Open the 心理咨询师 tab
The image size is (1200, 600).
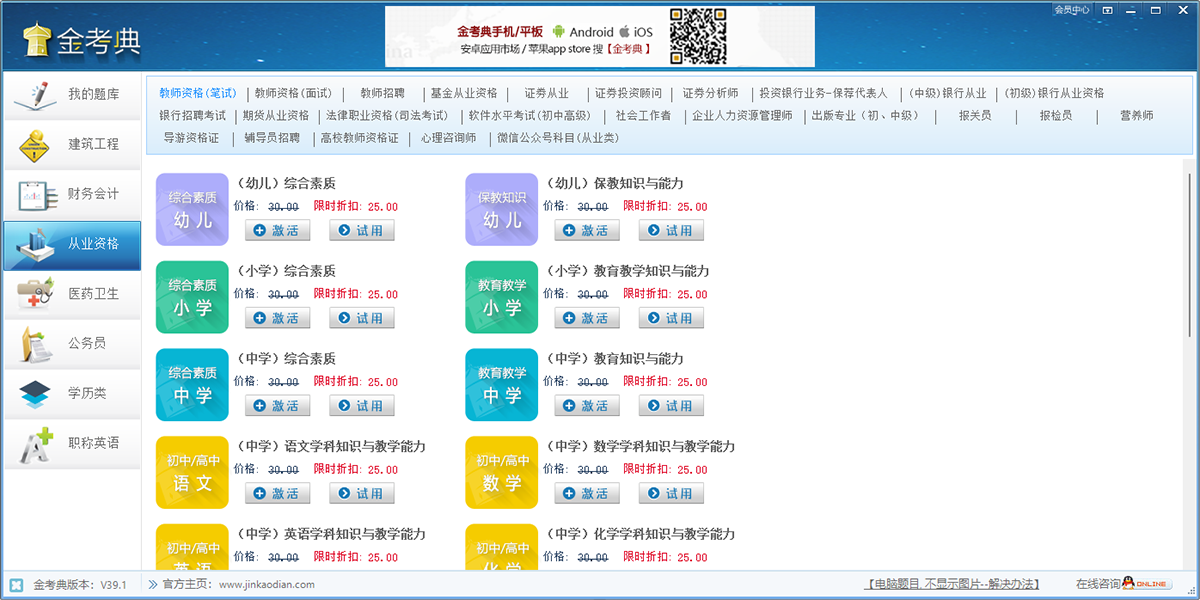point(448,138)
